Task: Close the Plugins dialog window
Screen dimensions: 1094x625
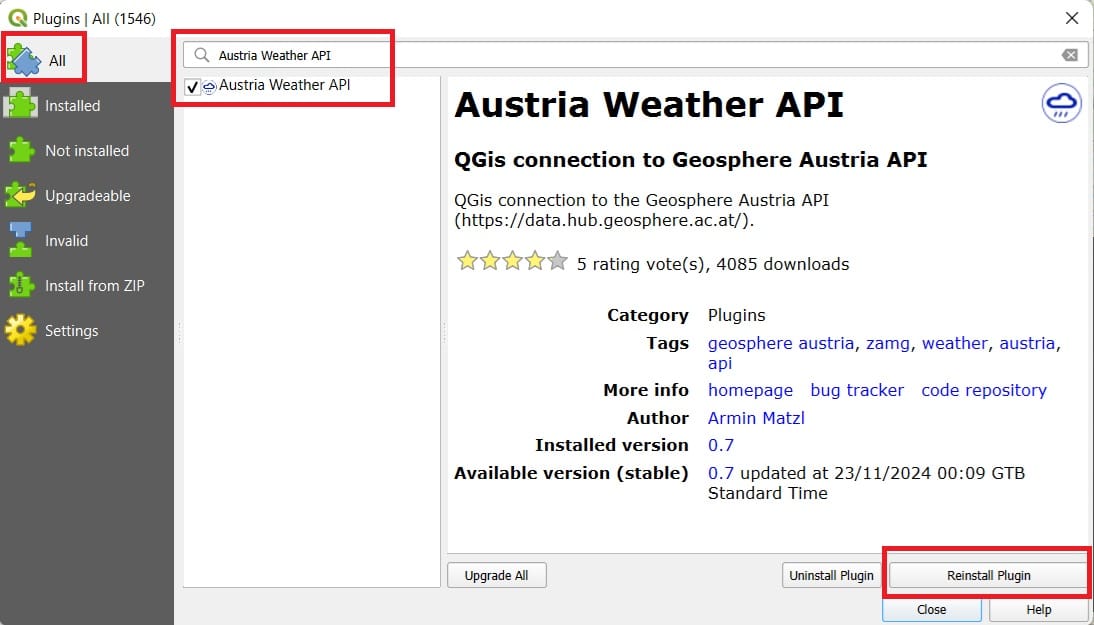Action: [x=1072, y=18]
